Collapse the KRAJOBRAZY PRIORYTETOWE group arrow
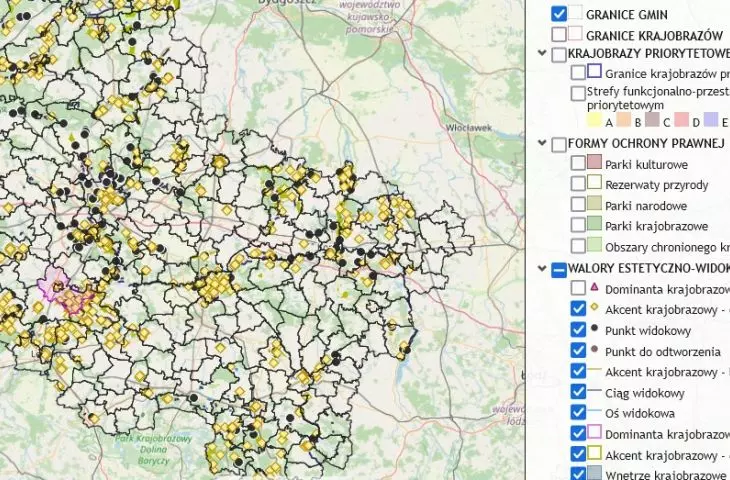The image size is (730, 480). [x=541, y=53]
